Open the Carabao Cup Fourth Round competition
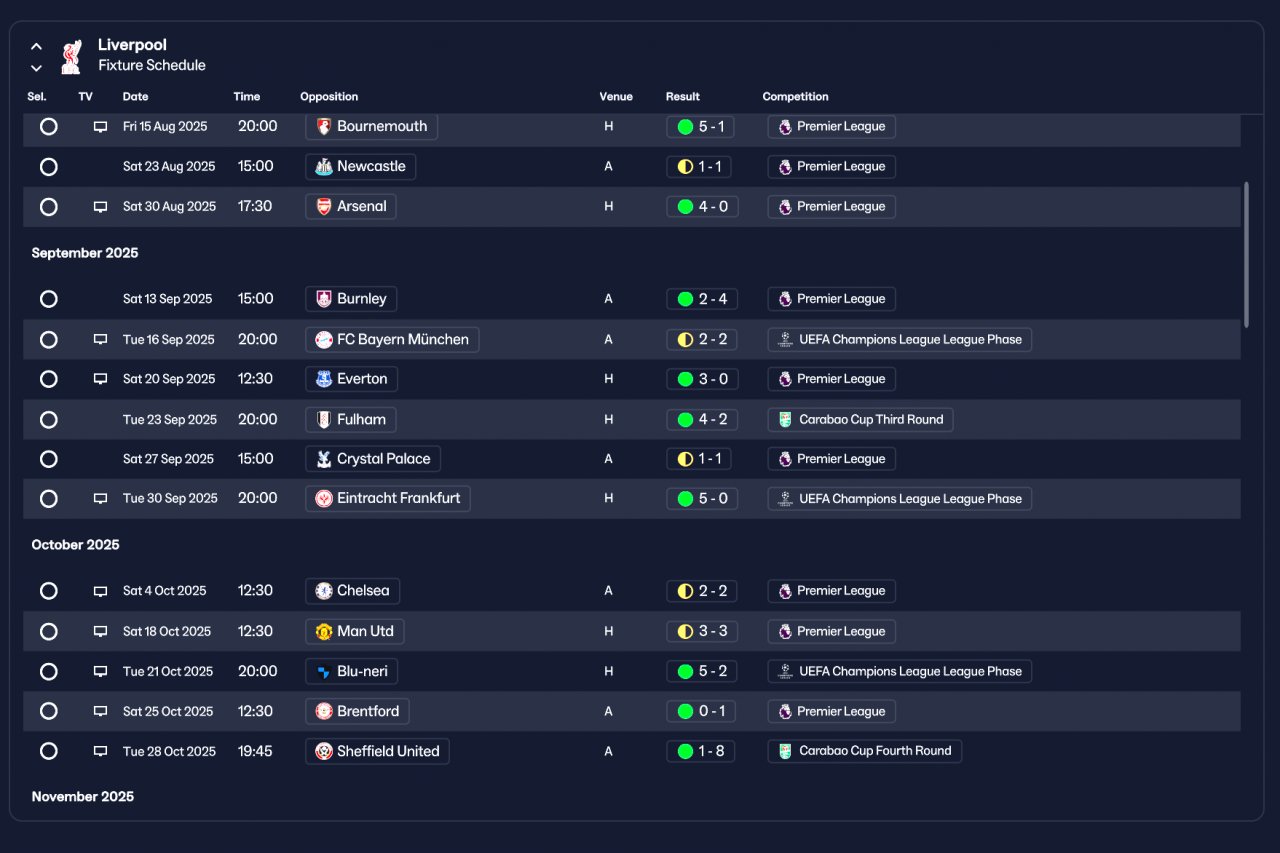The width and height of the screenshot is (1280, 853). (x=864, y=751)
